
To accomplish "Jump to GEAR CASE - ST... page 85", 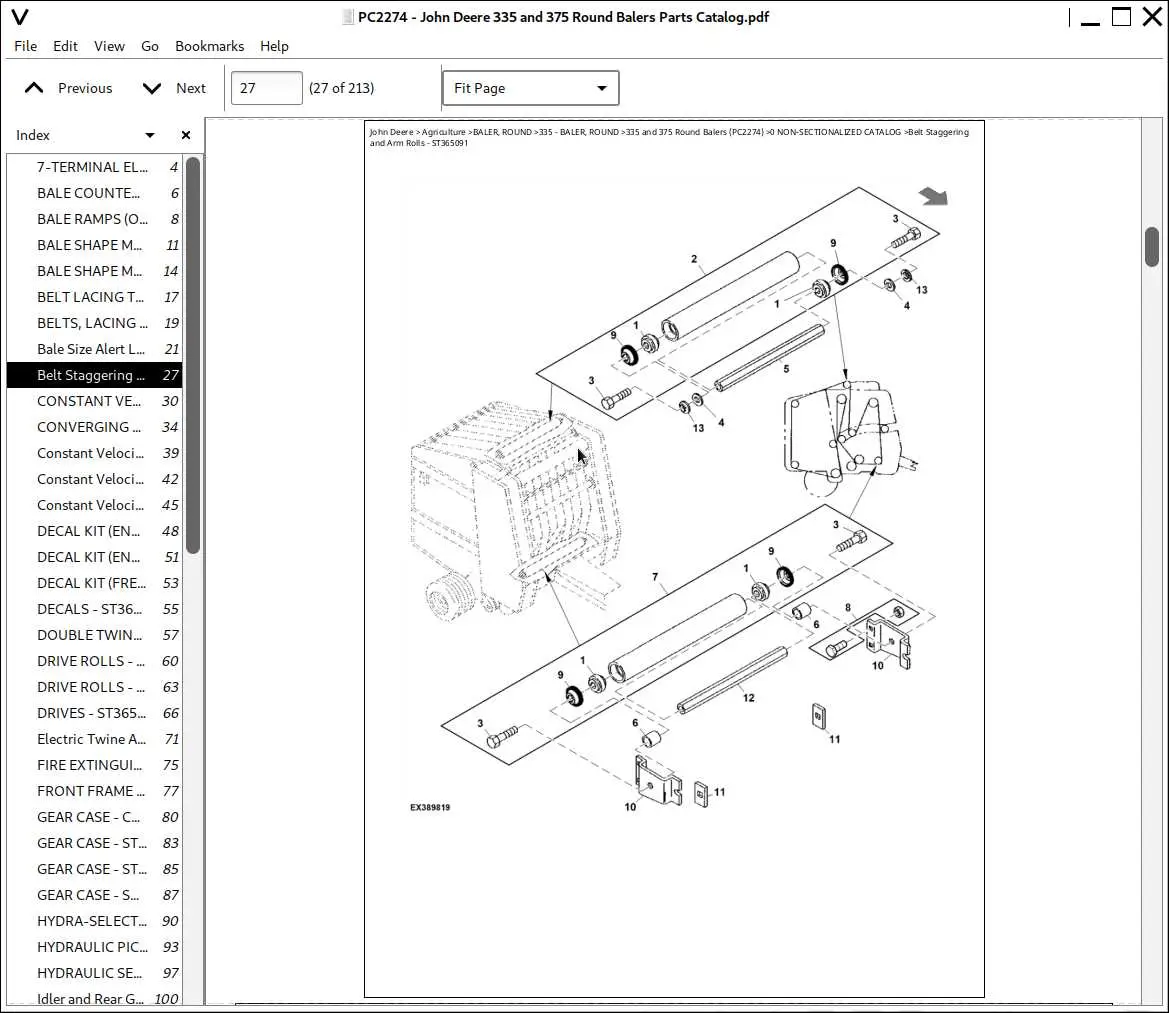I will [x=95, y=869].
